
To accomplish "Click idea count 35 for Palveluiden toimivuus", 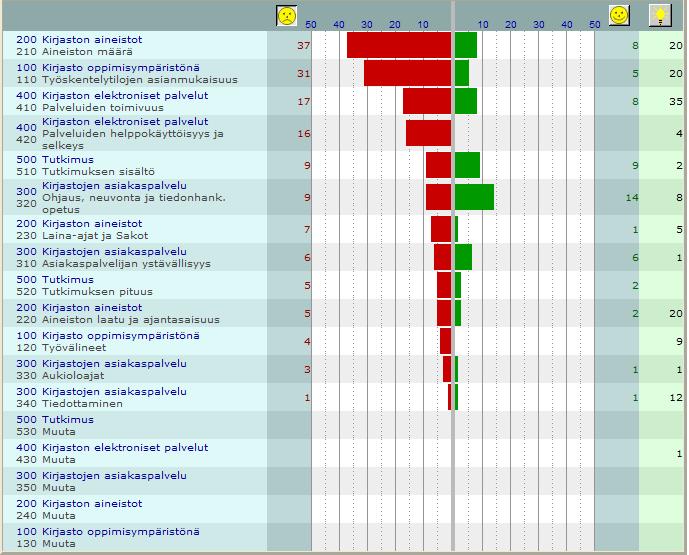I will point(676,102).
